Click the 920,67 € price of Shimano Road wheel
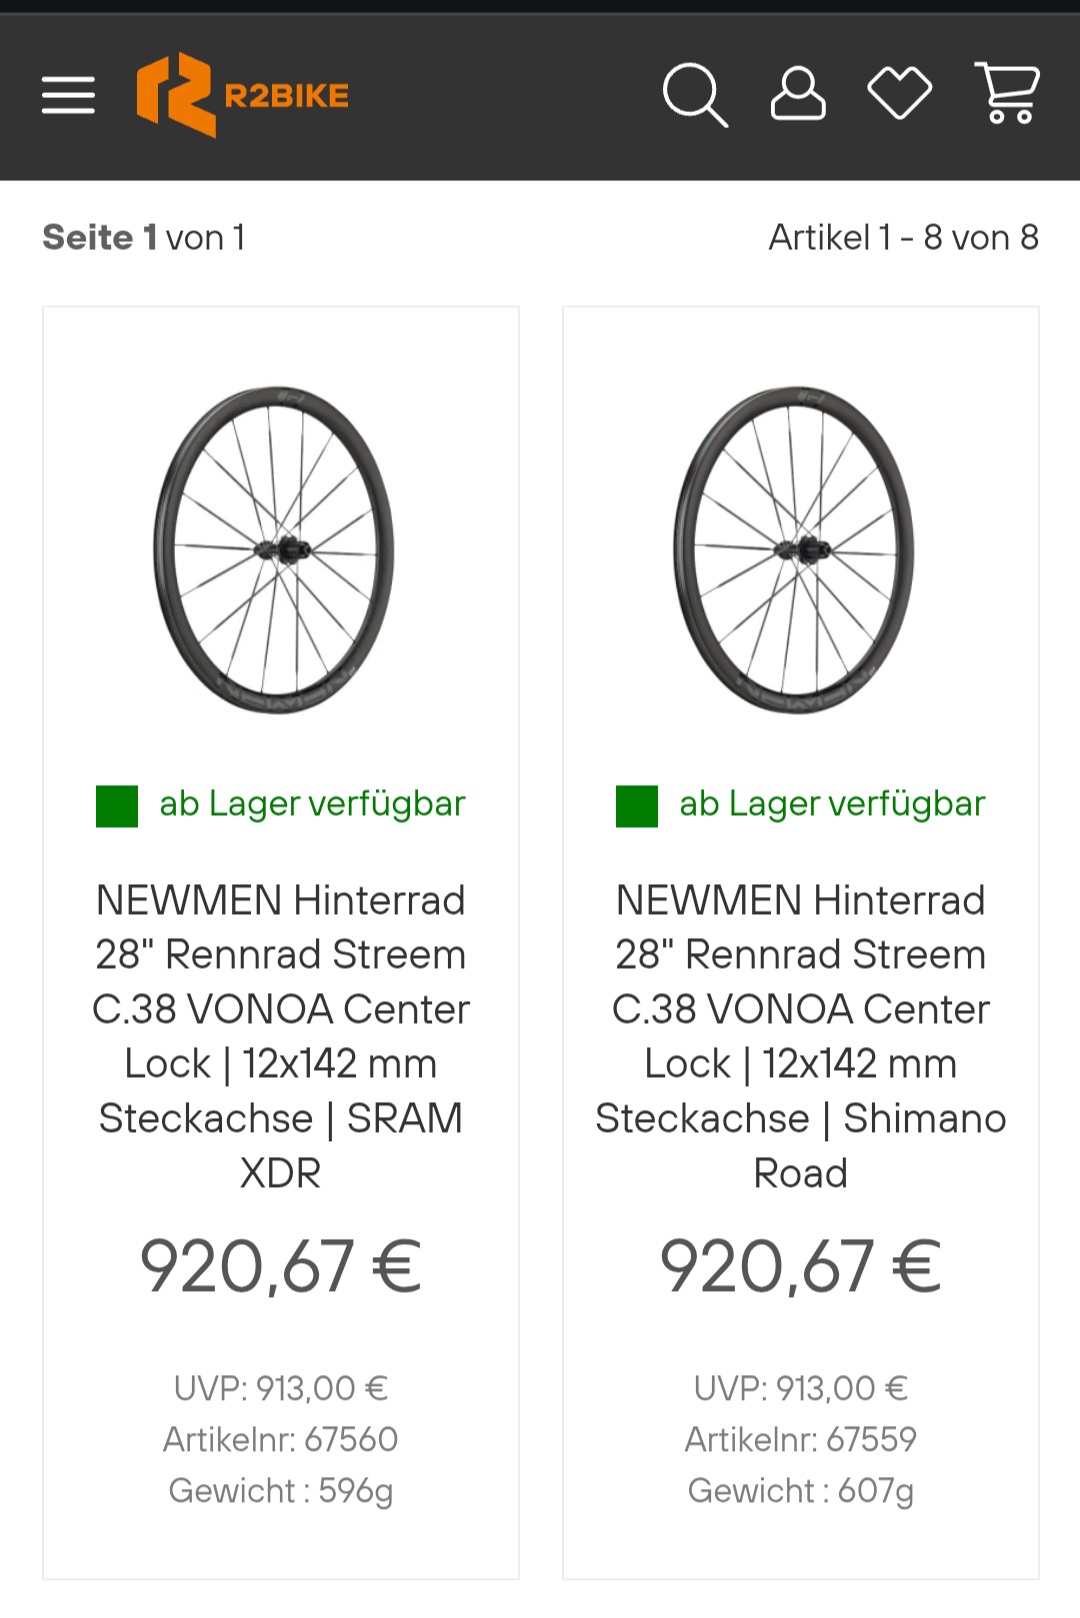Screen dimensions: 1080x1618 [801, 1266]
